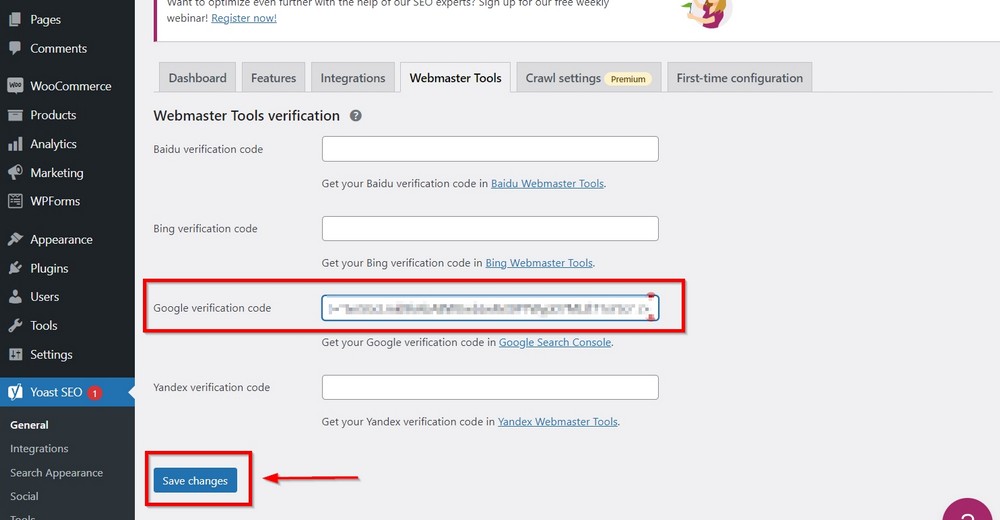This screenshot has height=520, width=1000.
Task: Click the Yandex verification code field
Action: [490, 387]
